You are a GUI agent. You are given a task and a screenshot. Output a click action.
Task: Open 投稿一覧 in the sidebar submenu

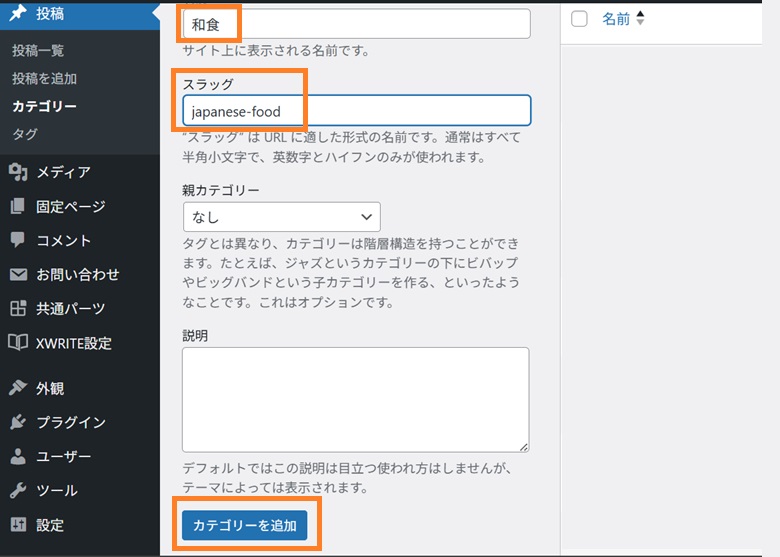[x=38, y=50]
